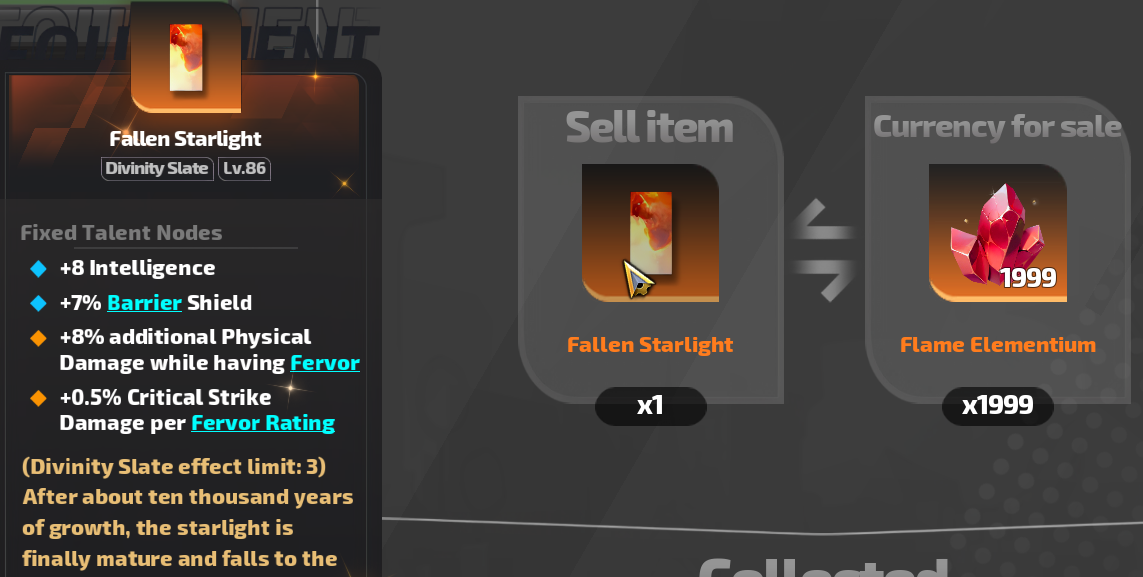Click the blue diamond beside +8 Intelligence
Viewport: 1143px width, 577px height.
click(39, 269)
